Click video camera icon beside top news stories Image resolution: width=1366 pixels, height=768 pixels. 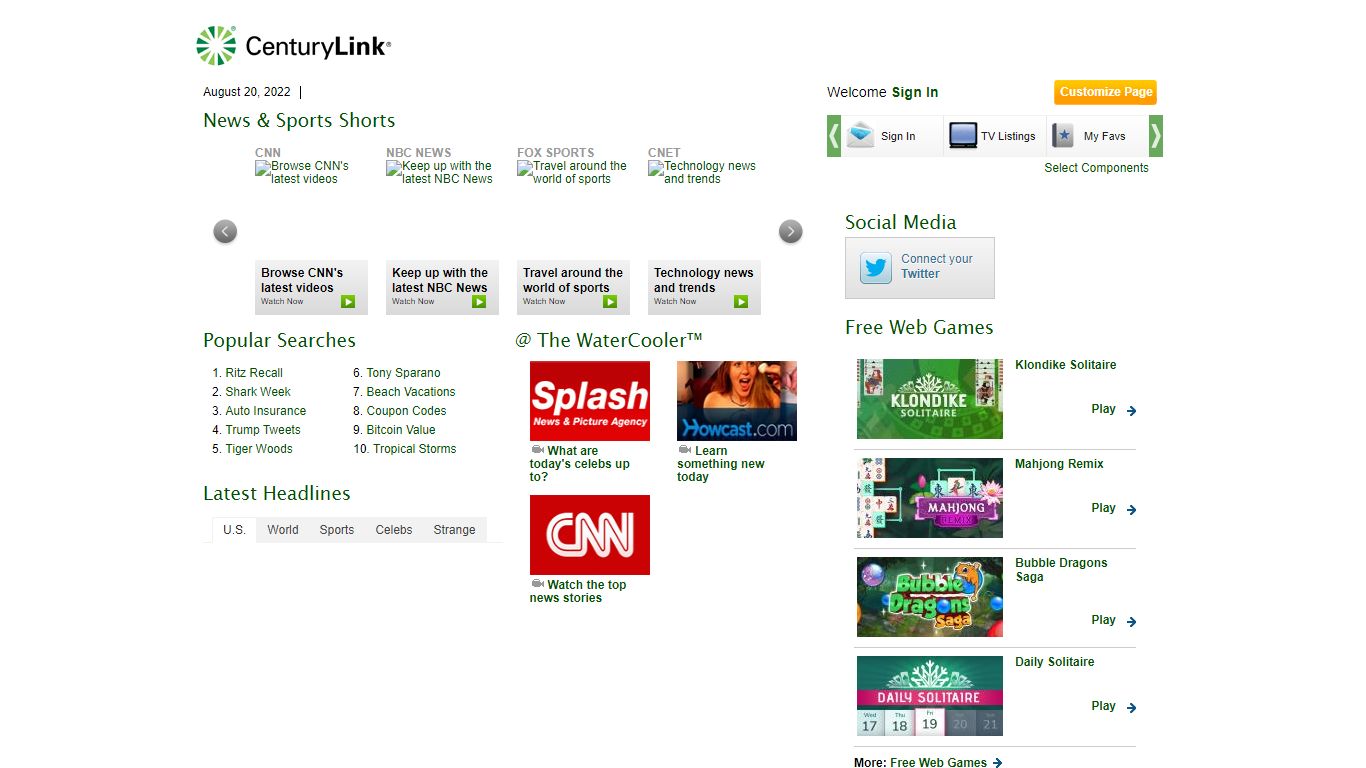537,584
